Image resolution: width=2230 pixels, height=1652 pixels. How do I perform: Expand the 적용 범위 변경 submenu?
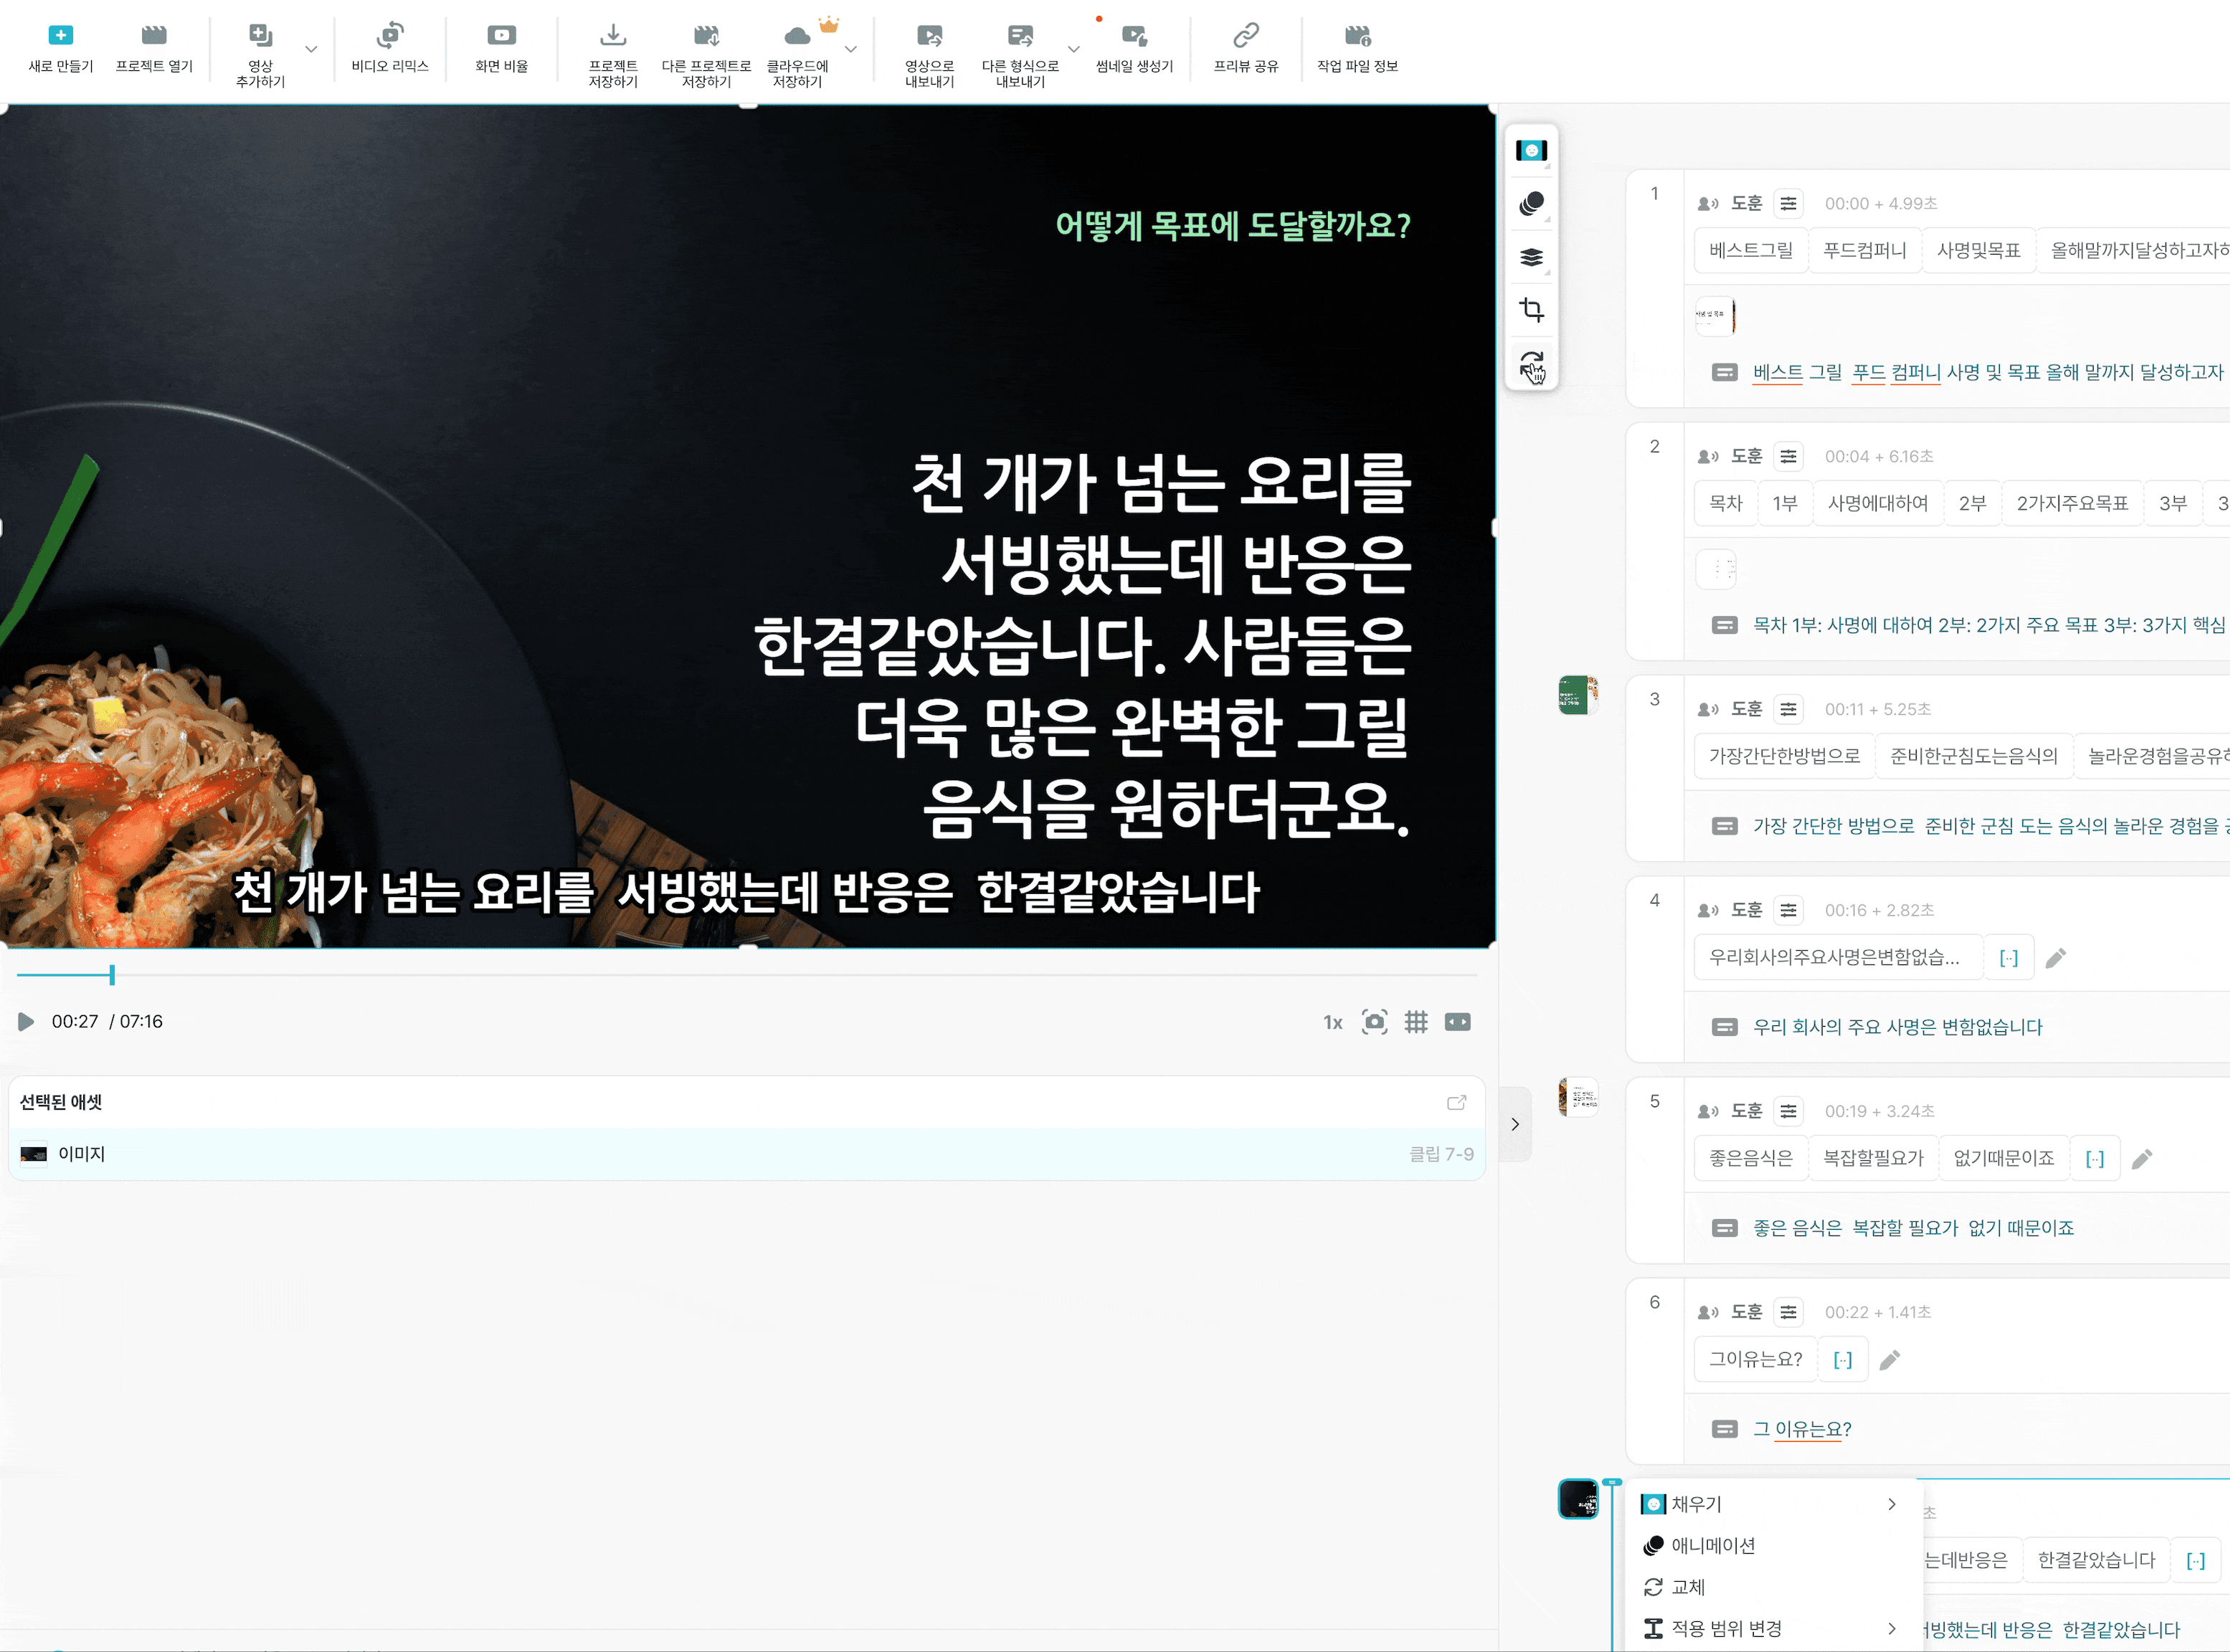coord(1892,1627)
